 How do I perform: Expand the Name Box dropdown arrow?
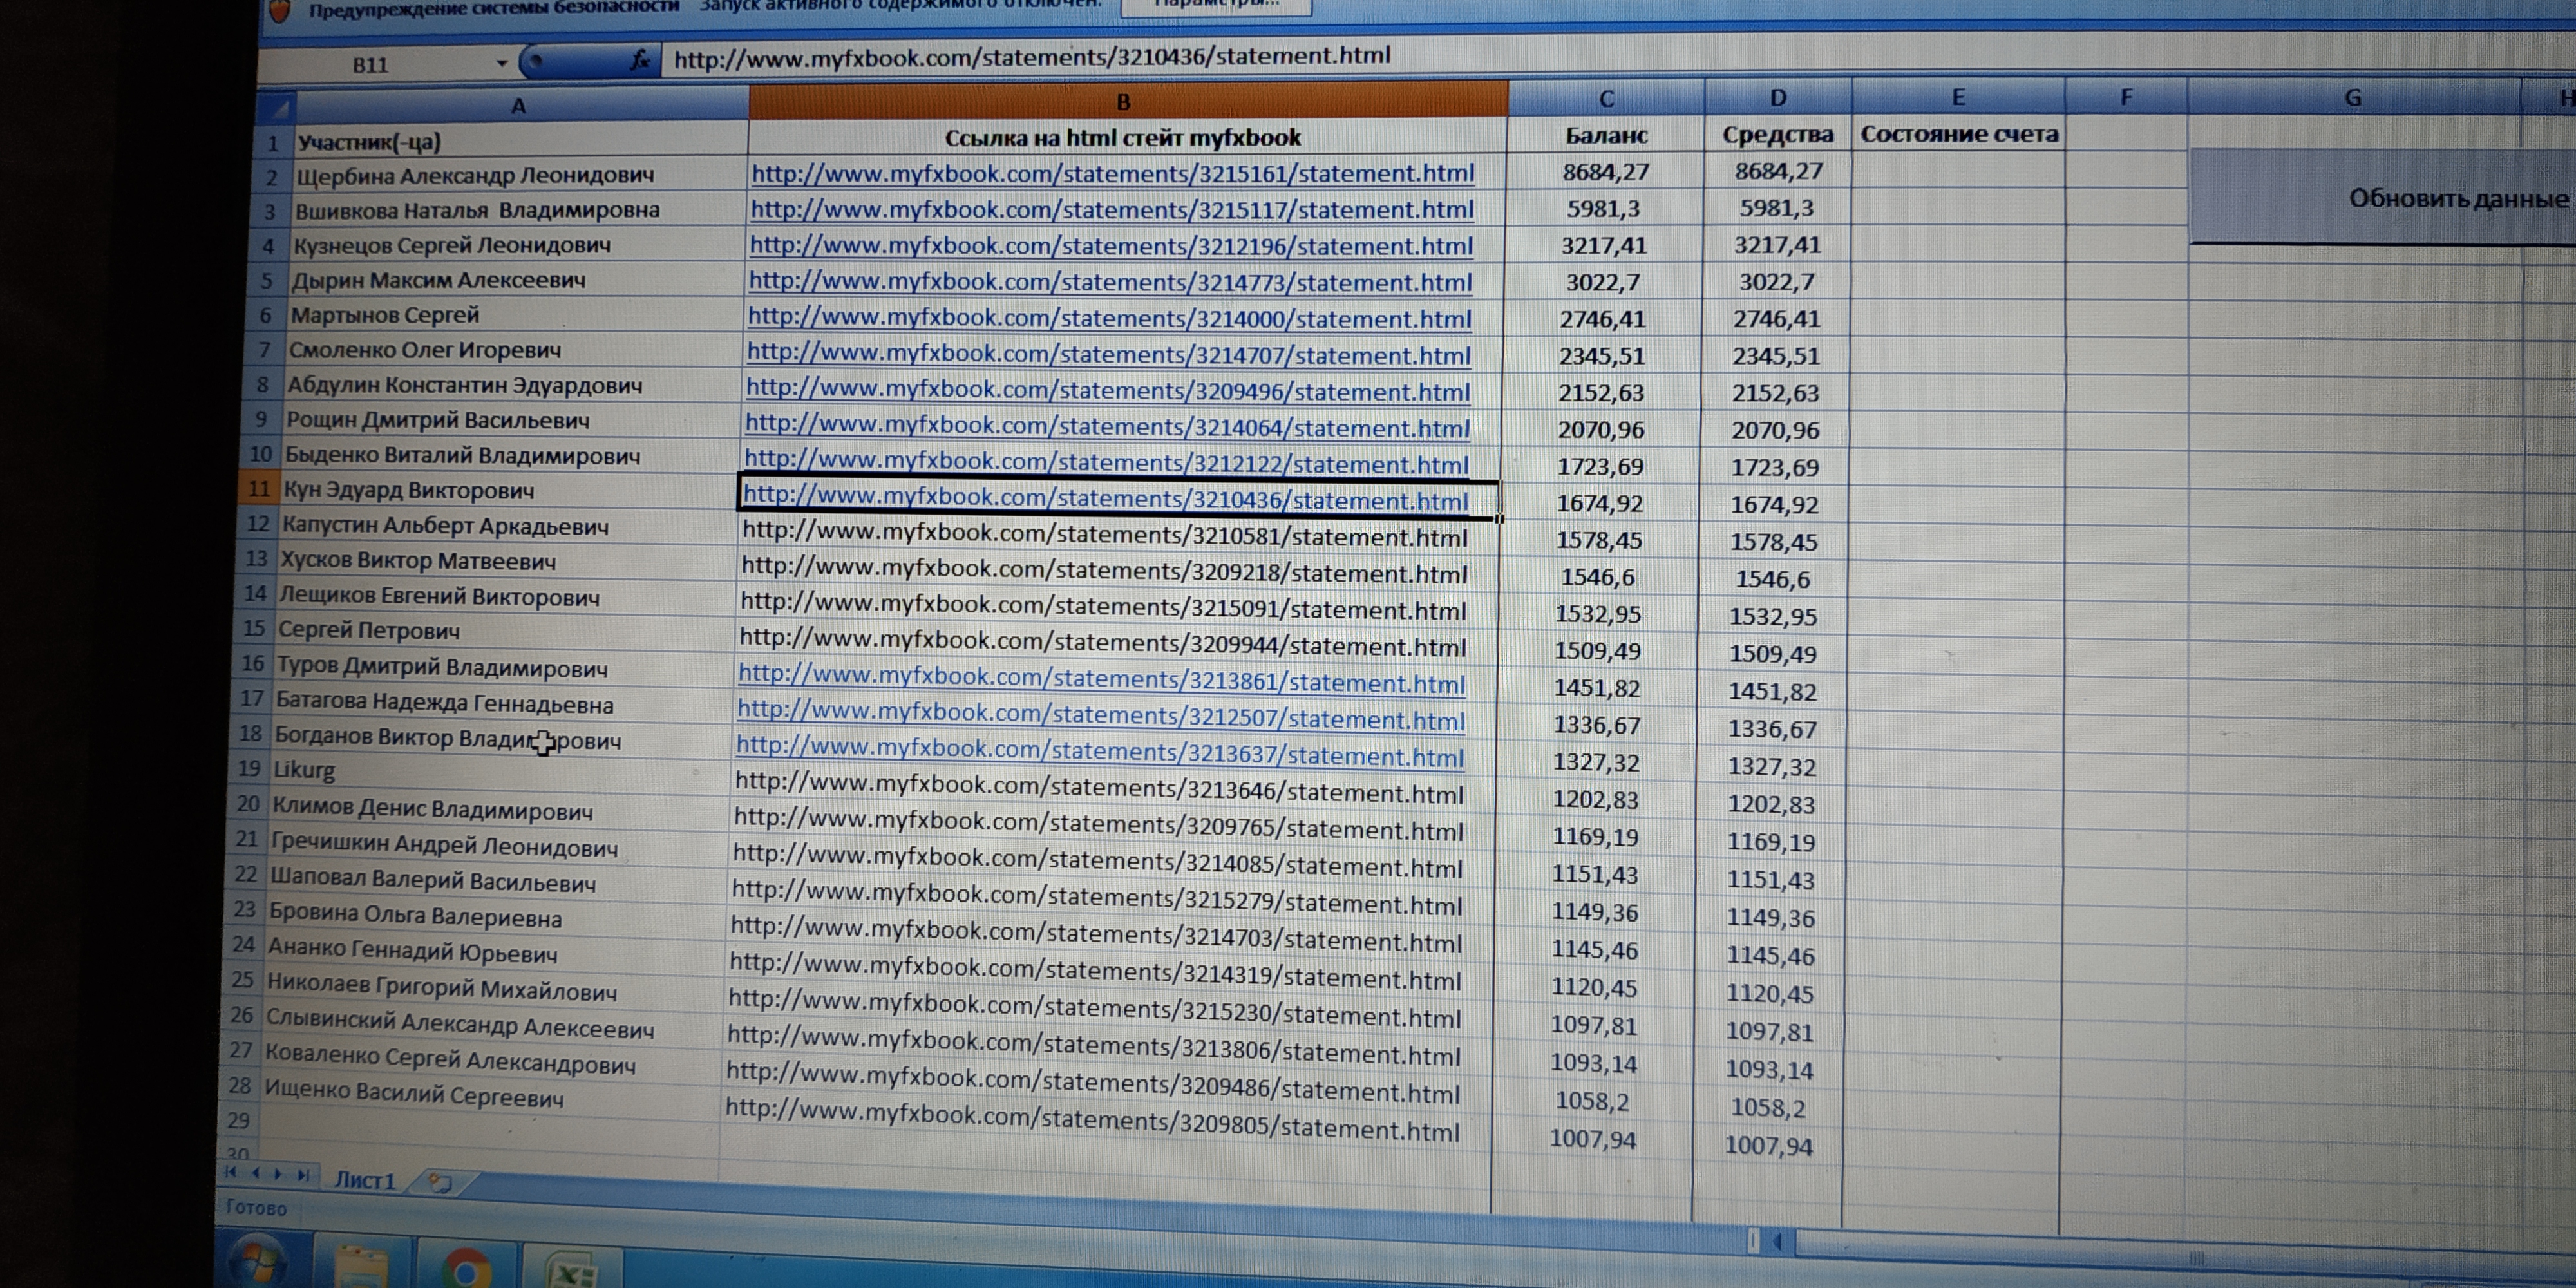tap(502, 63)
